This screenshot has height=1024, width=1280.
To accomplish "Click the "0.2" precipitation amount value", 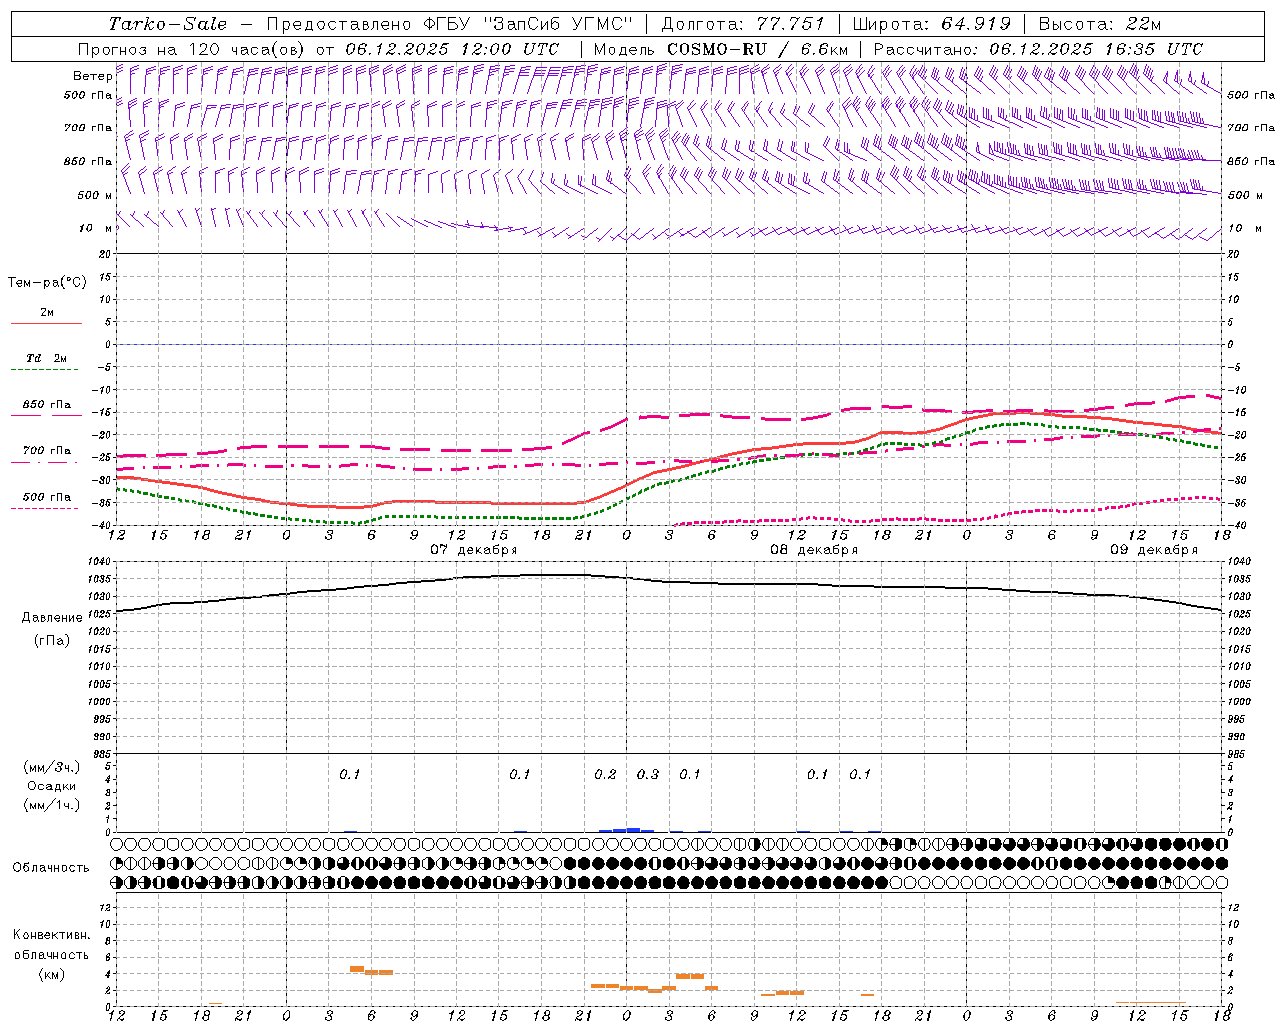I will [605, 774].
